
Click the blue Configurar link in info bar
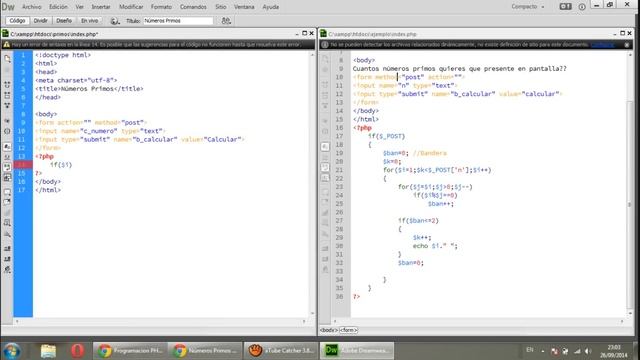pos(602,44)
